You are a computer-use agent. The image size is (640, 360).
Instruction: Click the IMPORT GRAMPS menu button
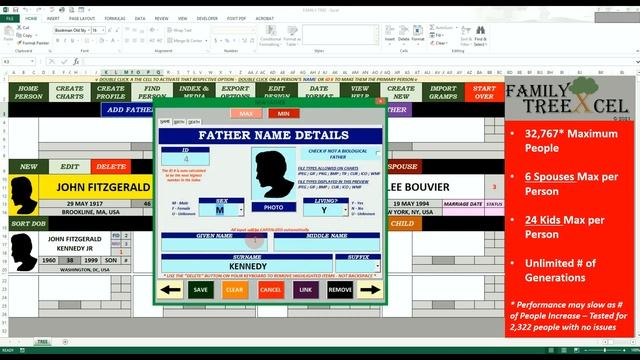click(443, 92)
